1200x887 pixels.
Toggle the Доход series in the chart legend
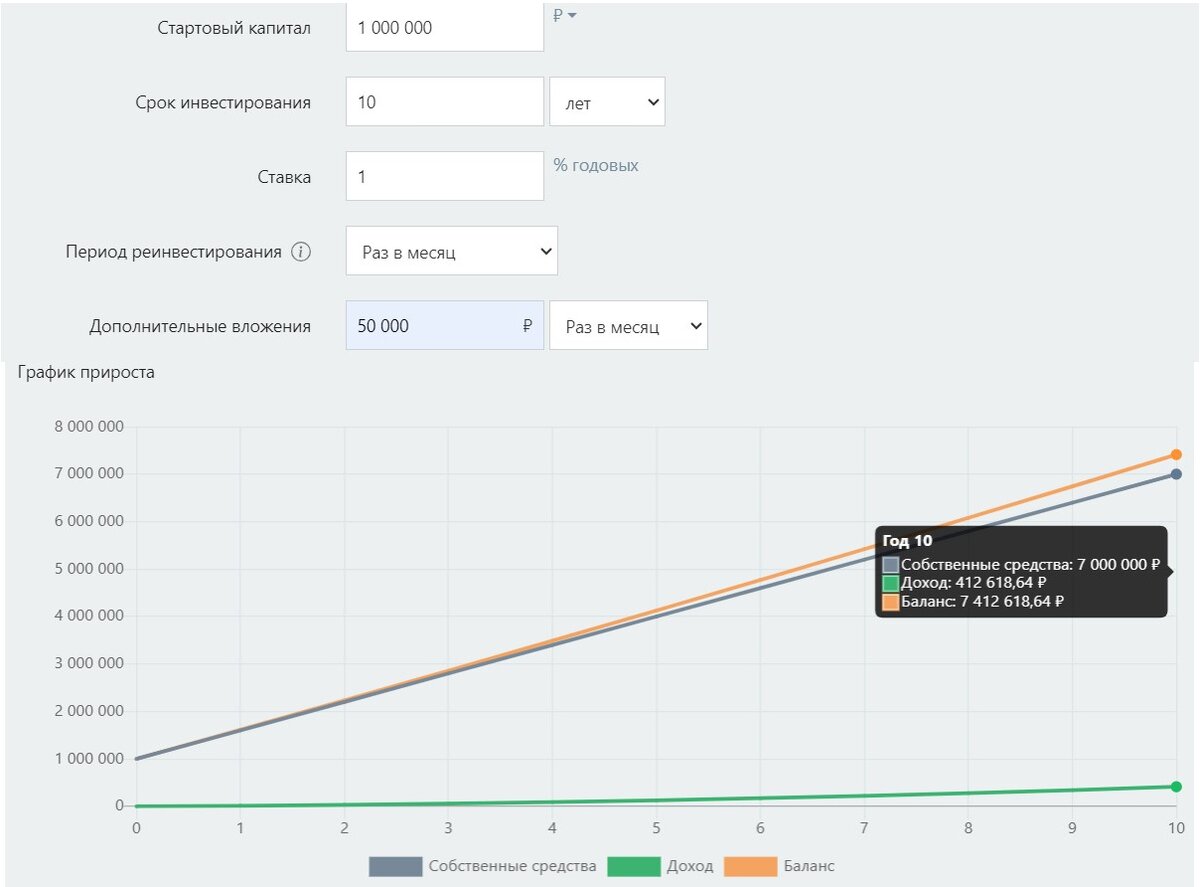pyautogui.click(x=659, y=866)
